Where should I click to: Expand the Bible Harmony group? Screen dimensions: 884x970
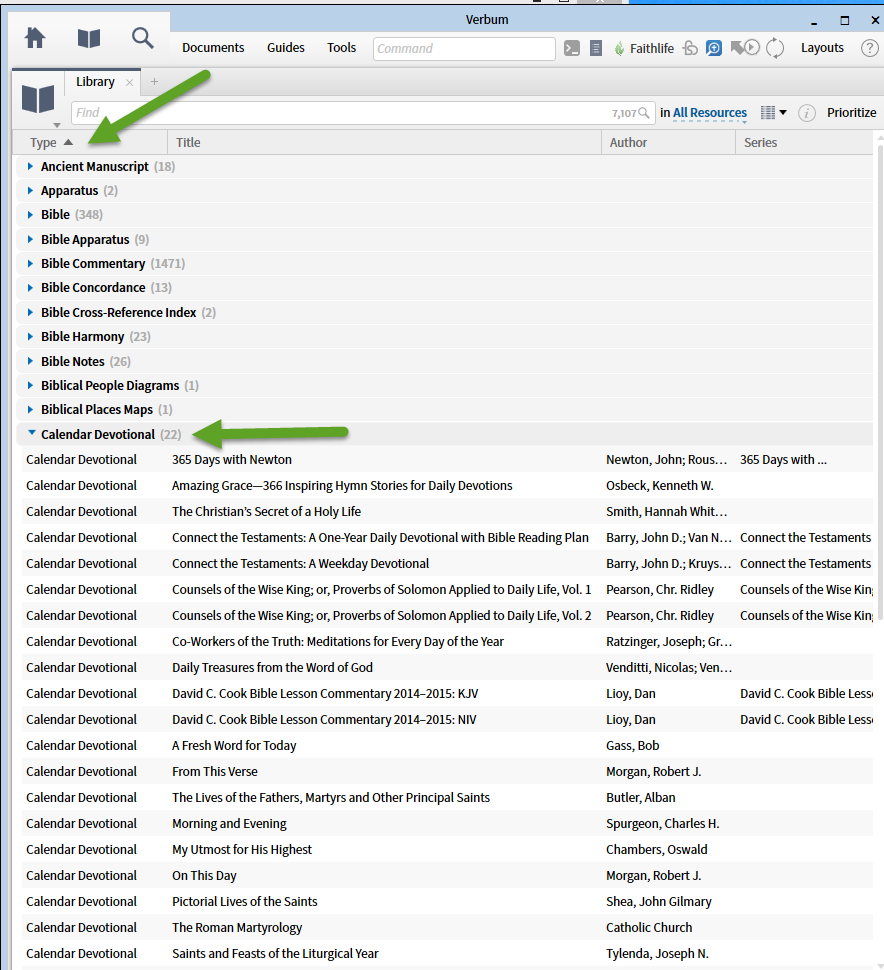[x=30, y=337]
